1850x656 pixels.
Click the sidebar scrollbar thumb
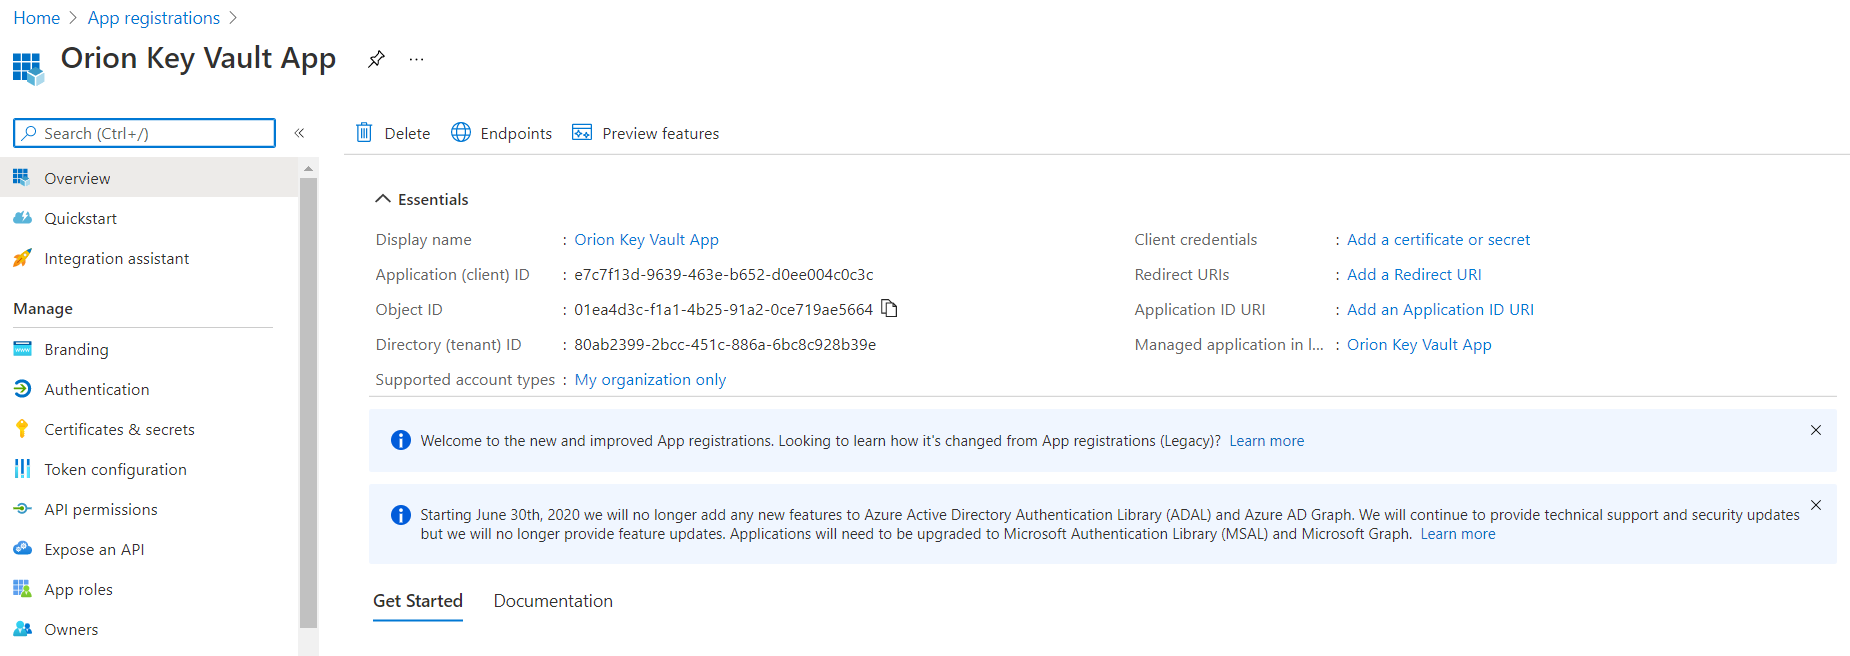(308, 403)
